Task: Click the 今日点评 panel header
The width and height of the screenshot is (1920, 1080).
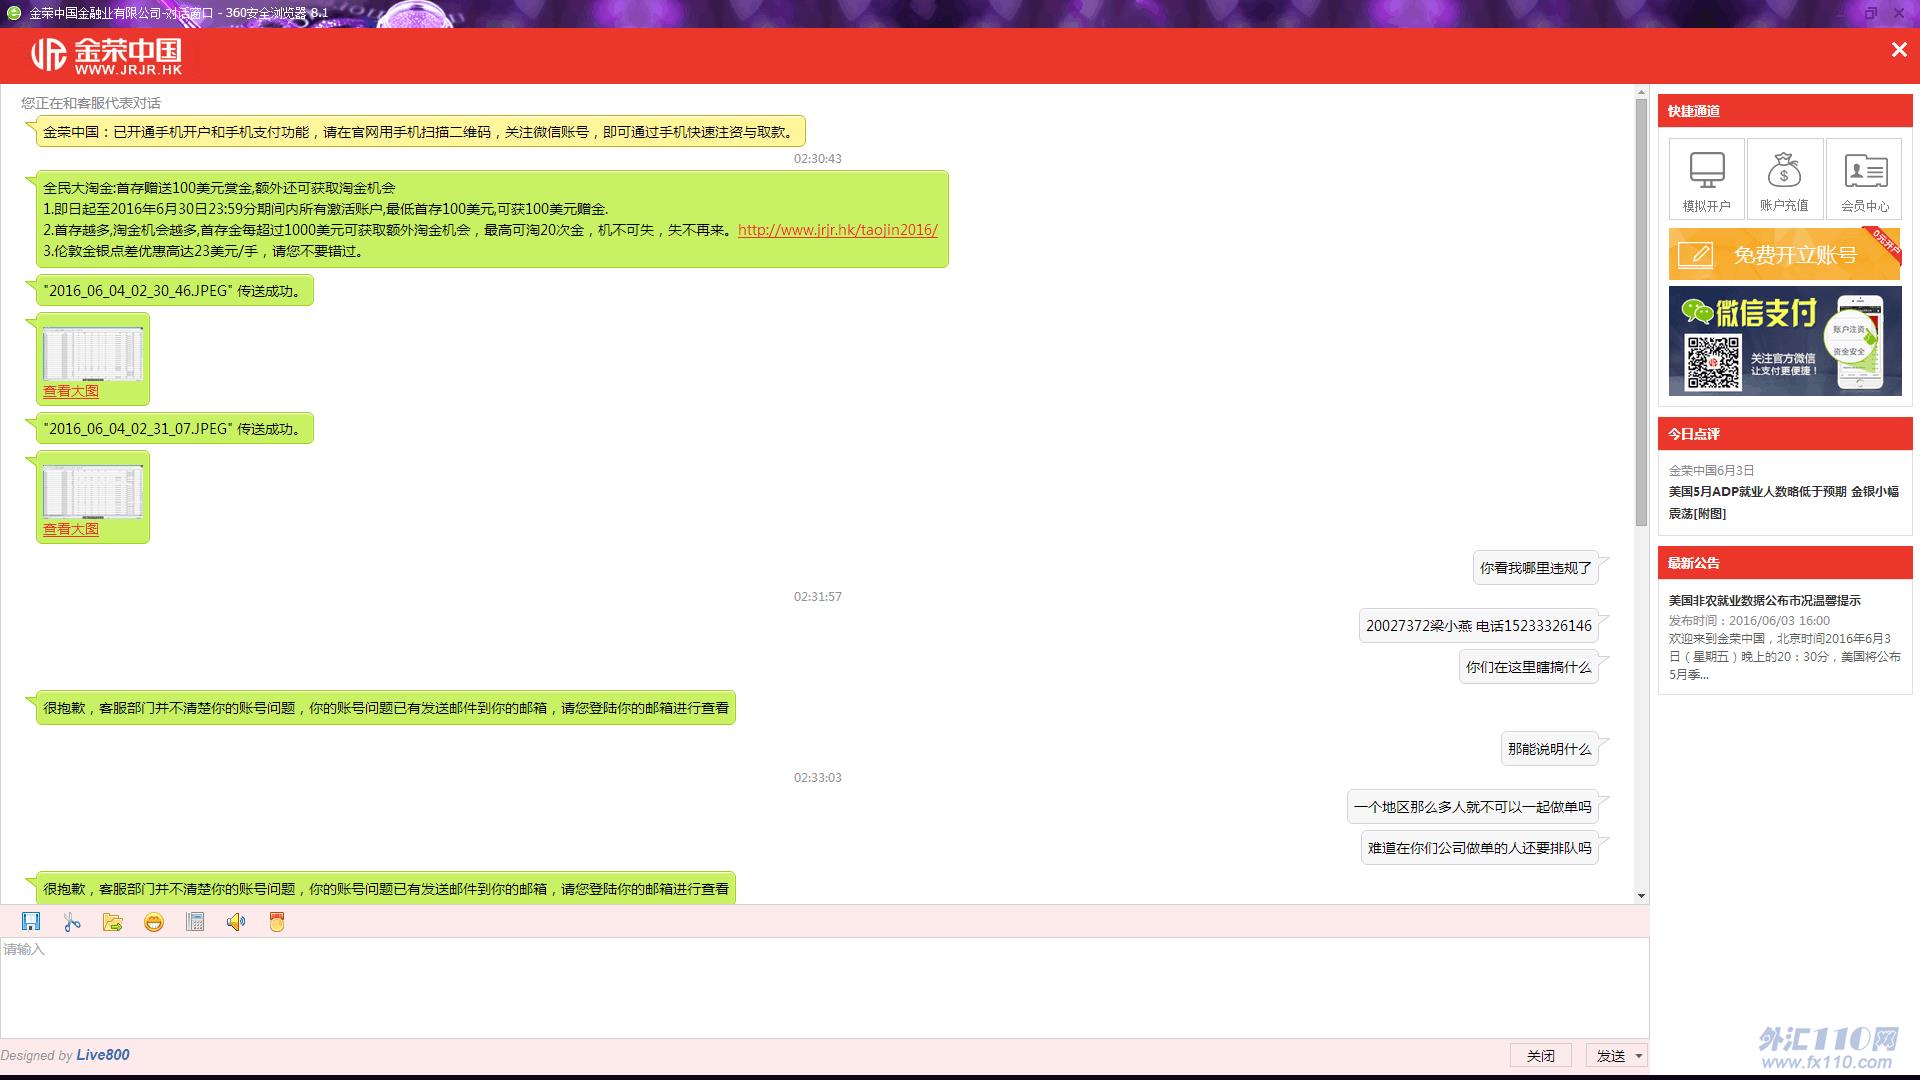Action: [x=1785, y=433]
